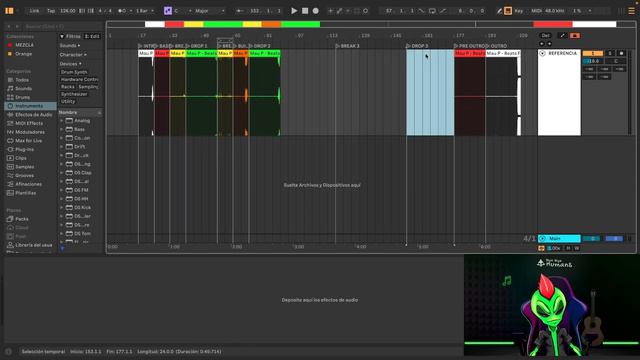Open the Plug-ins category icon
This screenshot has width=640, height=360.
tap(10, 149)
